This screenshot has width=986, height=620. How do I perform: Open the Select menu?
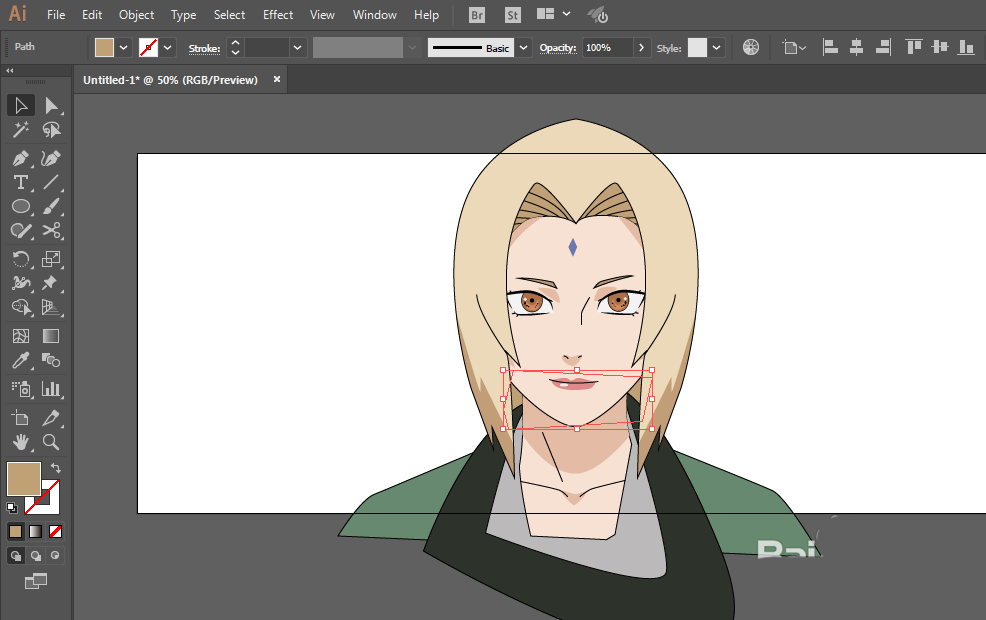pos(230,14)
